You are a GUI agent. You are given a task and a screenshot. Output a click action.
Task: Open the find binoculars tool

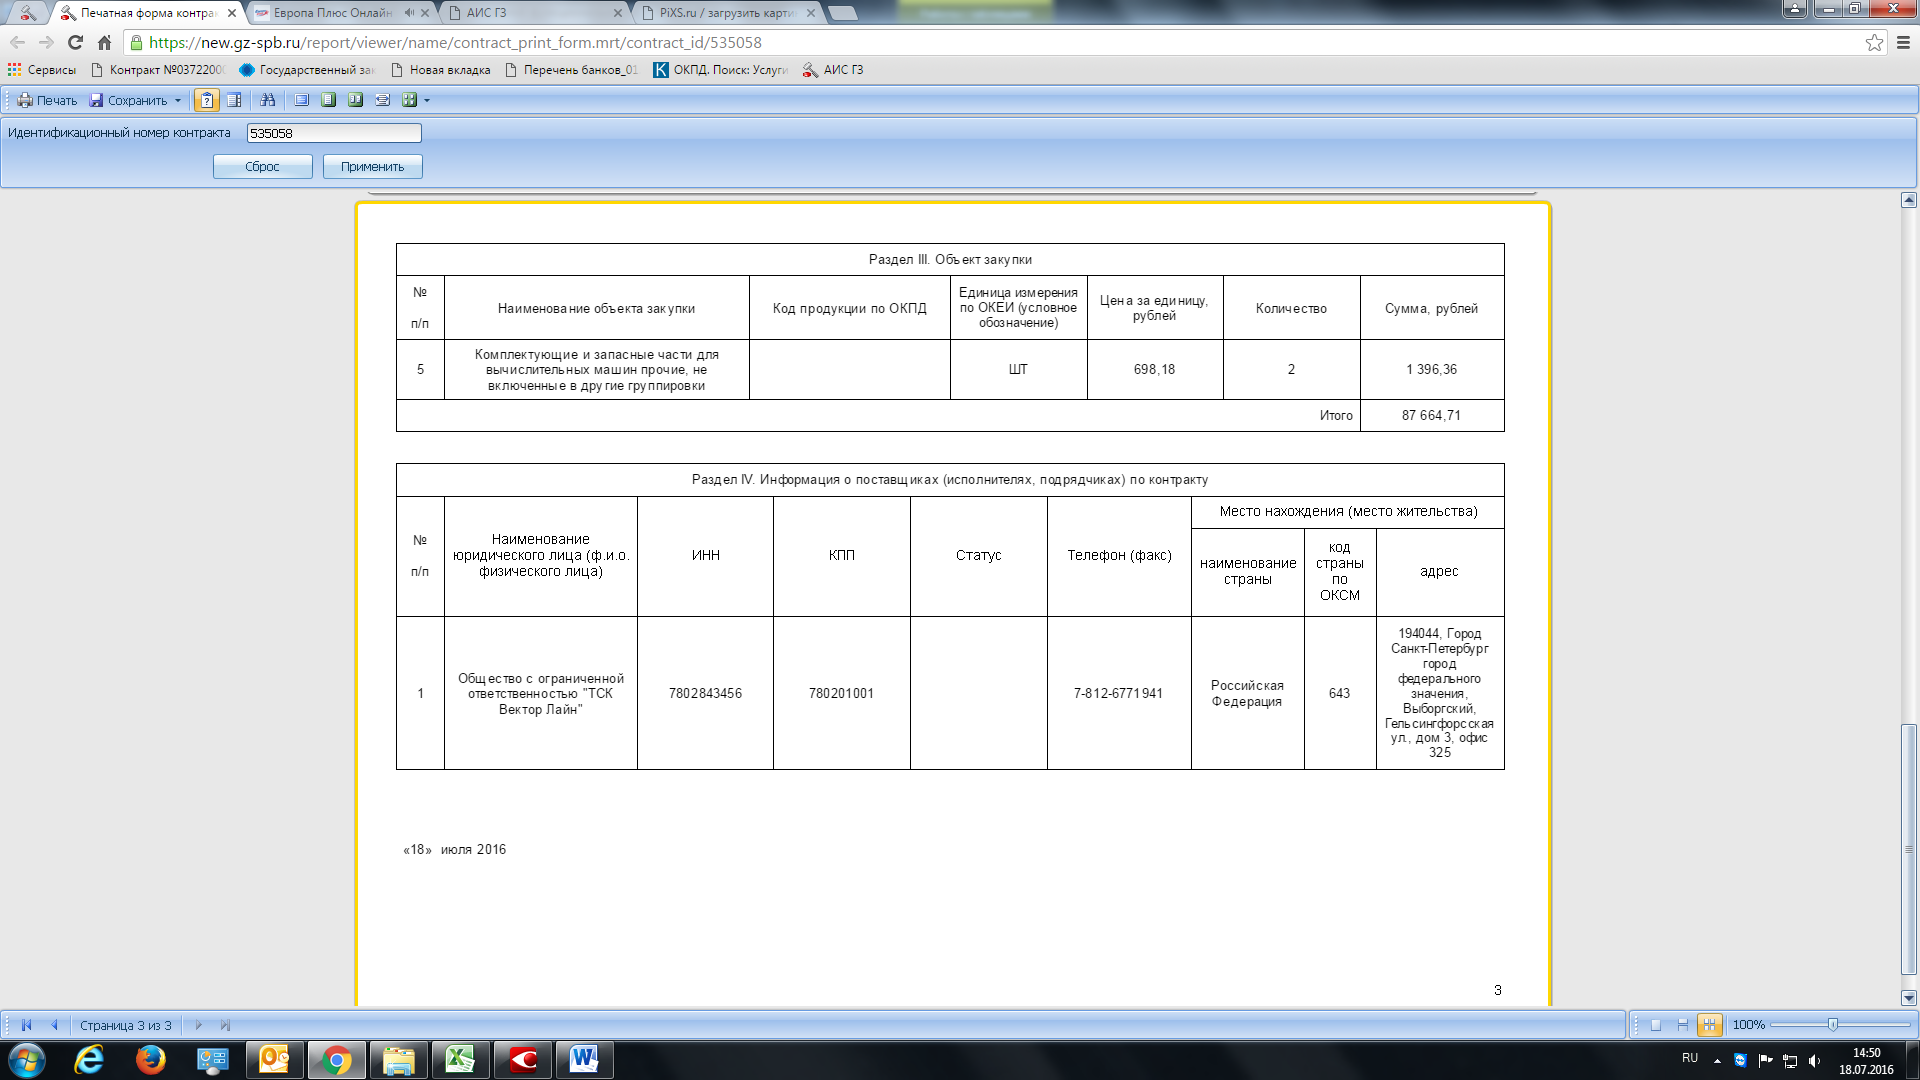268,100
